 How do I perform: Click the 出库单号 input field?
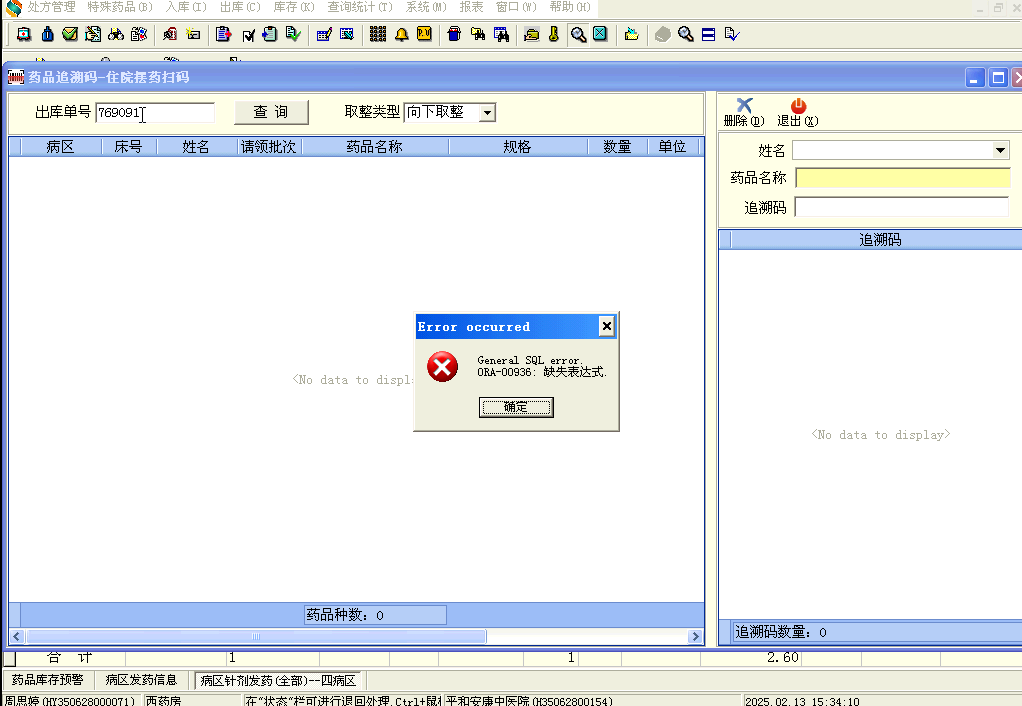click(x=155, y=113)
